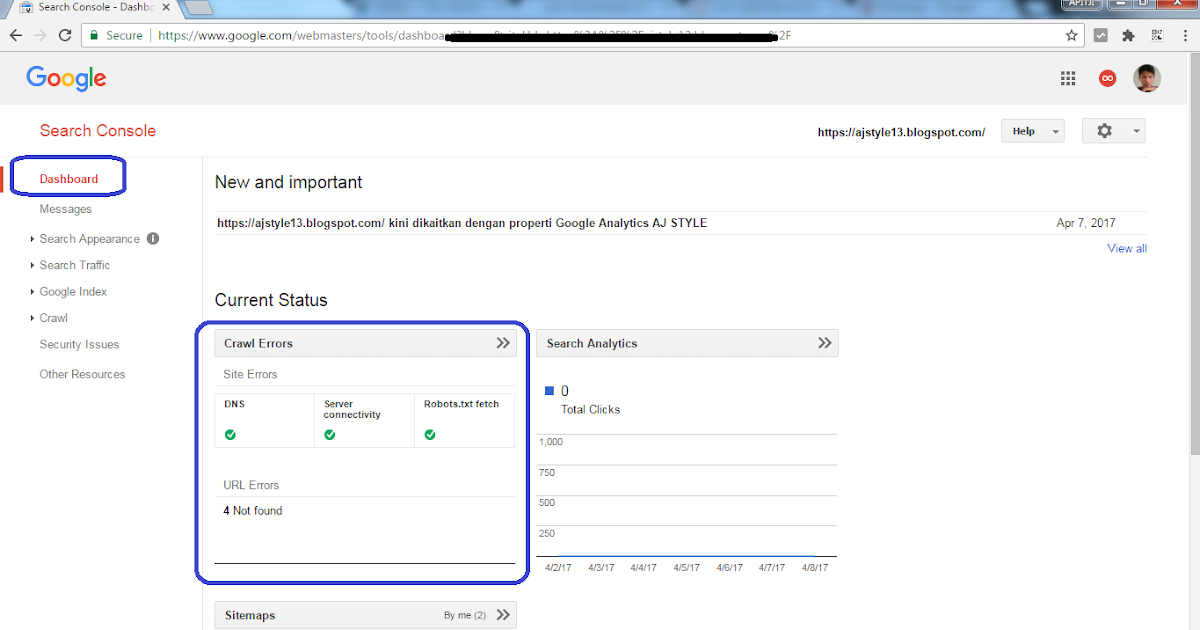Click the 4 Not found URL errors

[x=253, y=511]
